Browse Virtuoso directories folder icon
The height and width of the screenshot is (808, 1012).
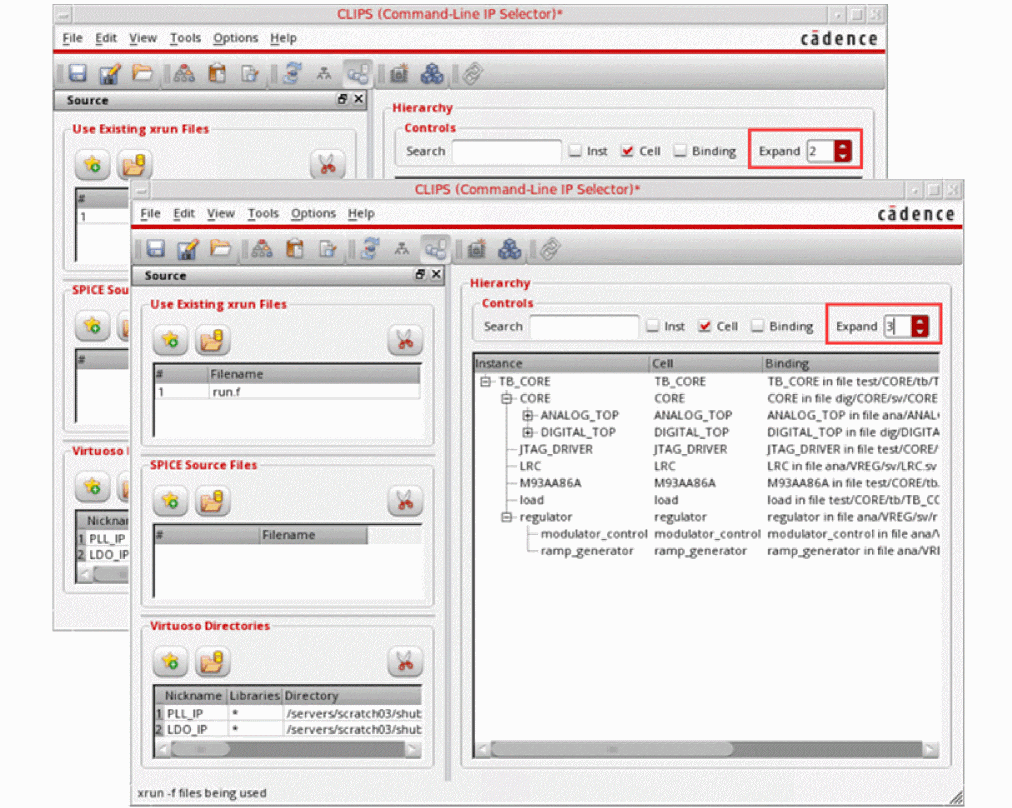pos(212,662)
